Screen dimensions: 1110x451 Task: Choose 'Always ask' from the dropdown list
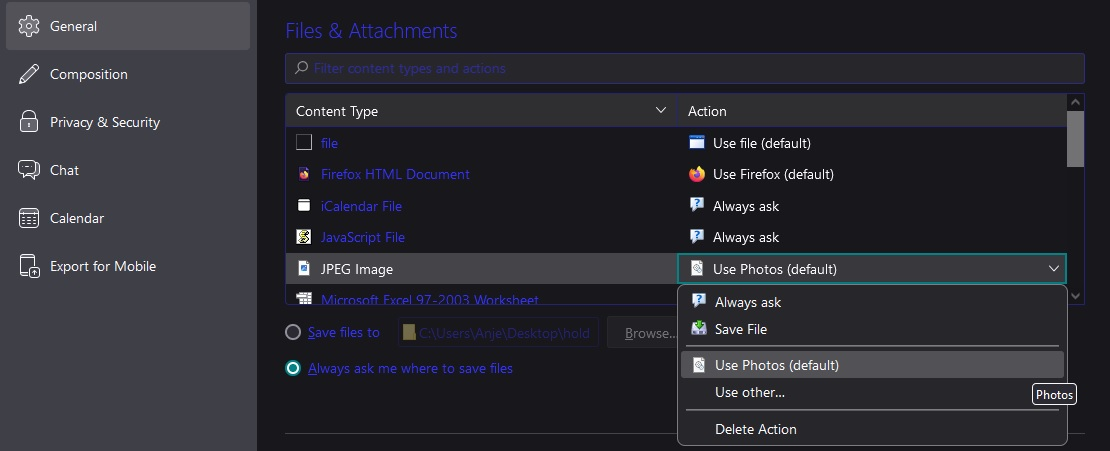(x=748, y=302)
